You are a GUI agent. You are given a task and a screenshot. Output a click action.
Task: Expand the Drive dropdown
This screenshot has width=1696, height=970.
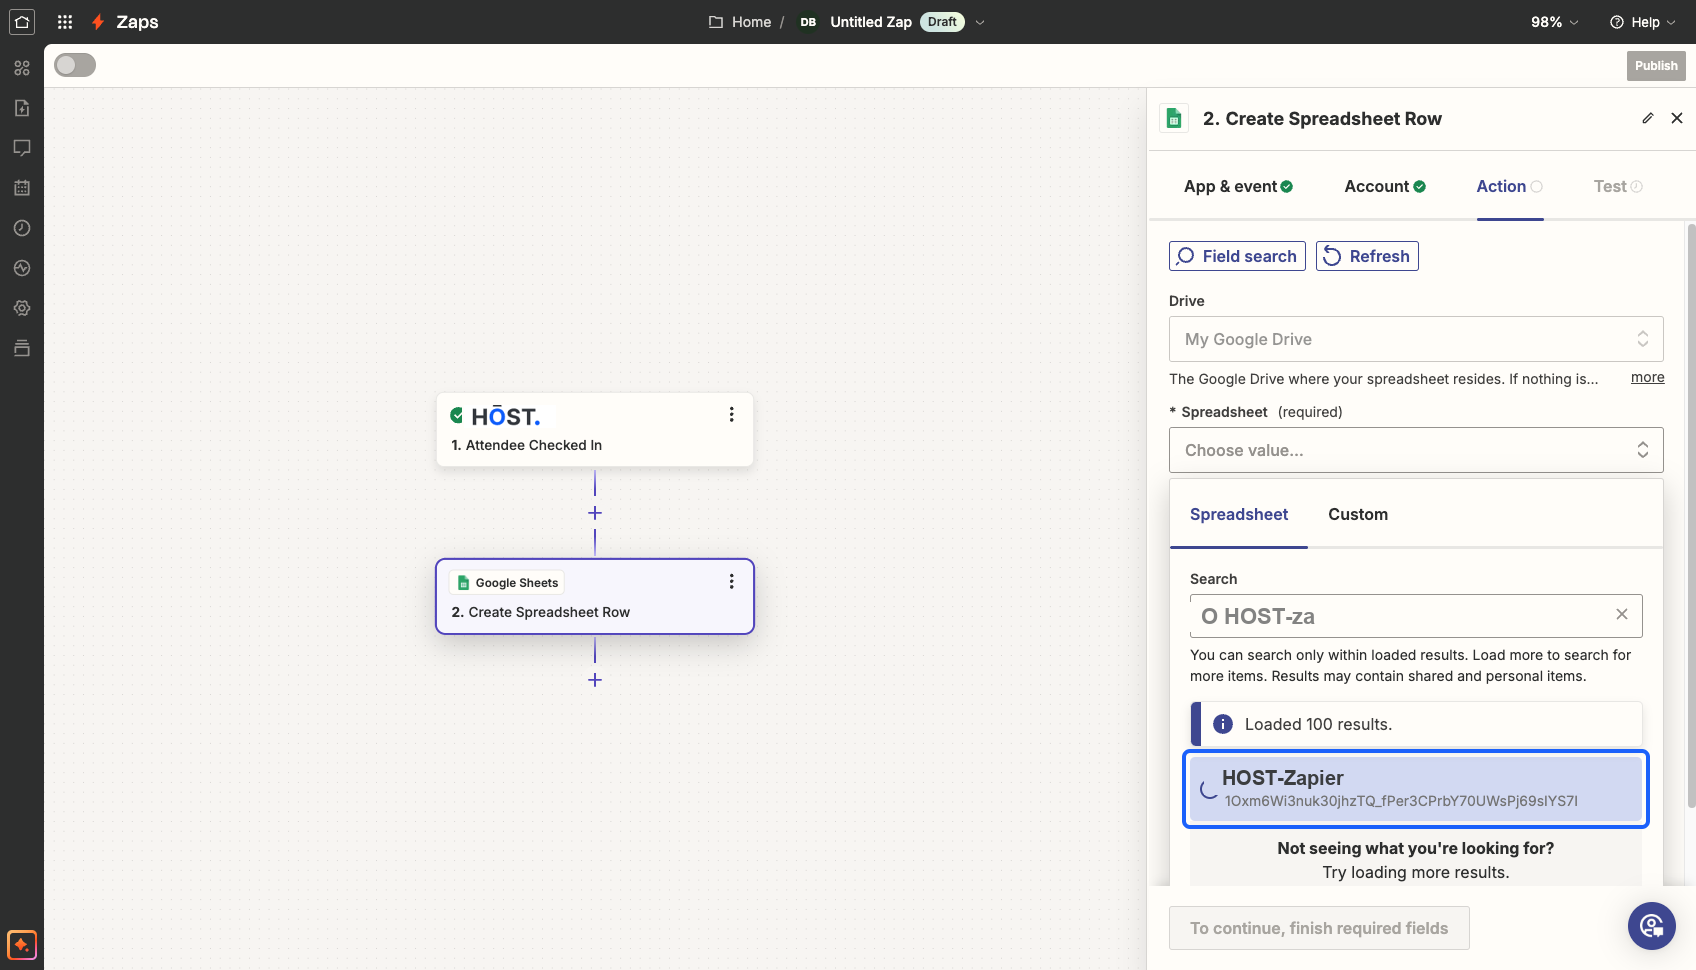[x=1416, y=339]
